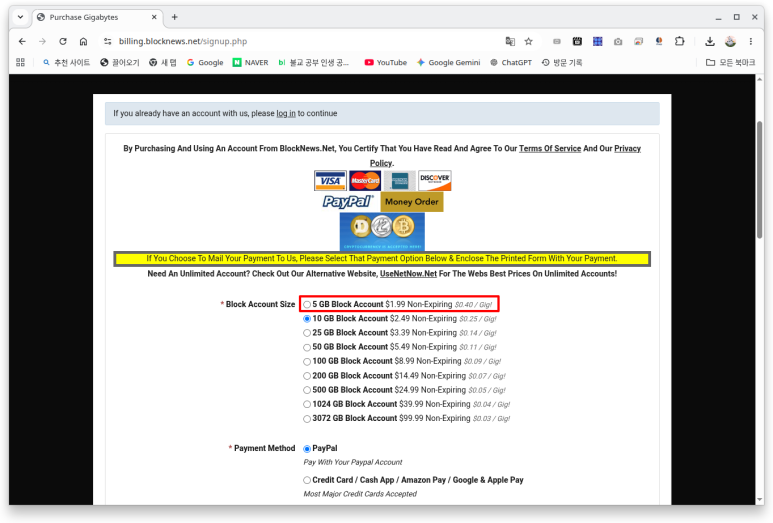Open the Chrome three-dot menu
The height and width of the screenshot is (523, 773).
(750, 41)
